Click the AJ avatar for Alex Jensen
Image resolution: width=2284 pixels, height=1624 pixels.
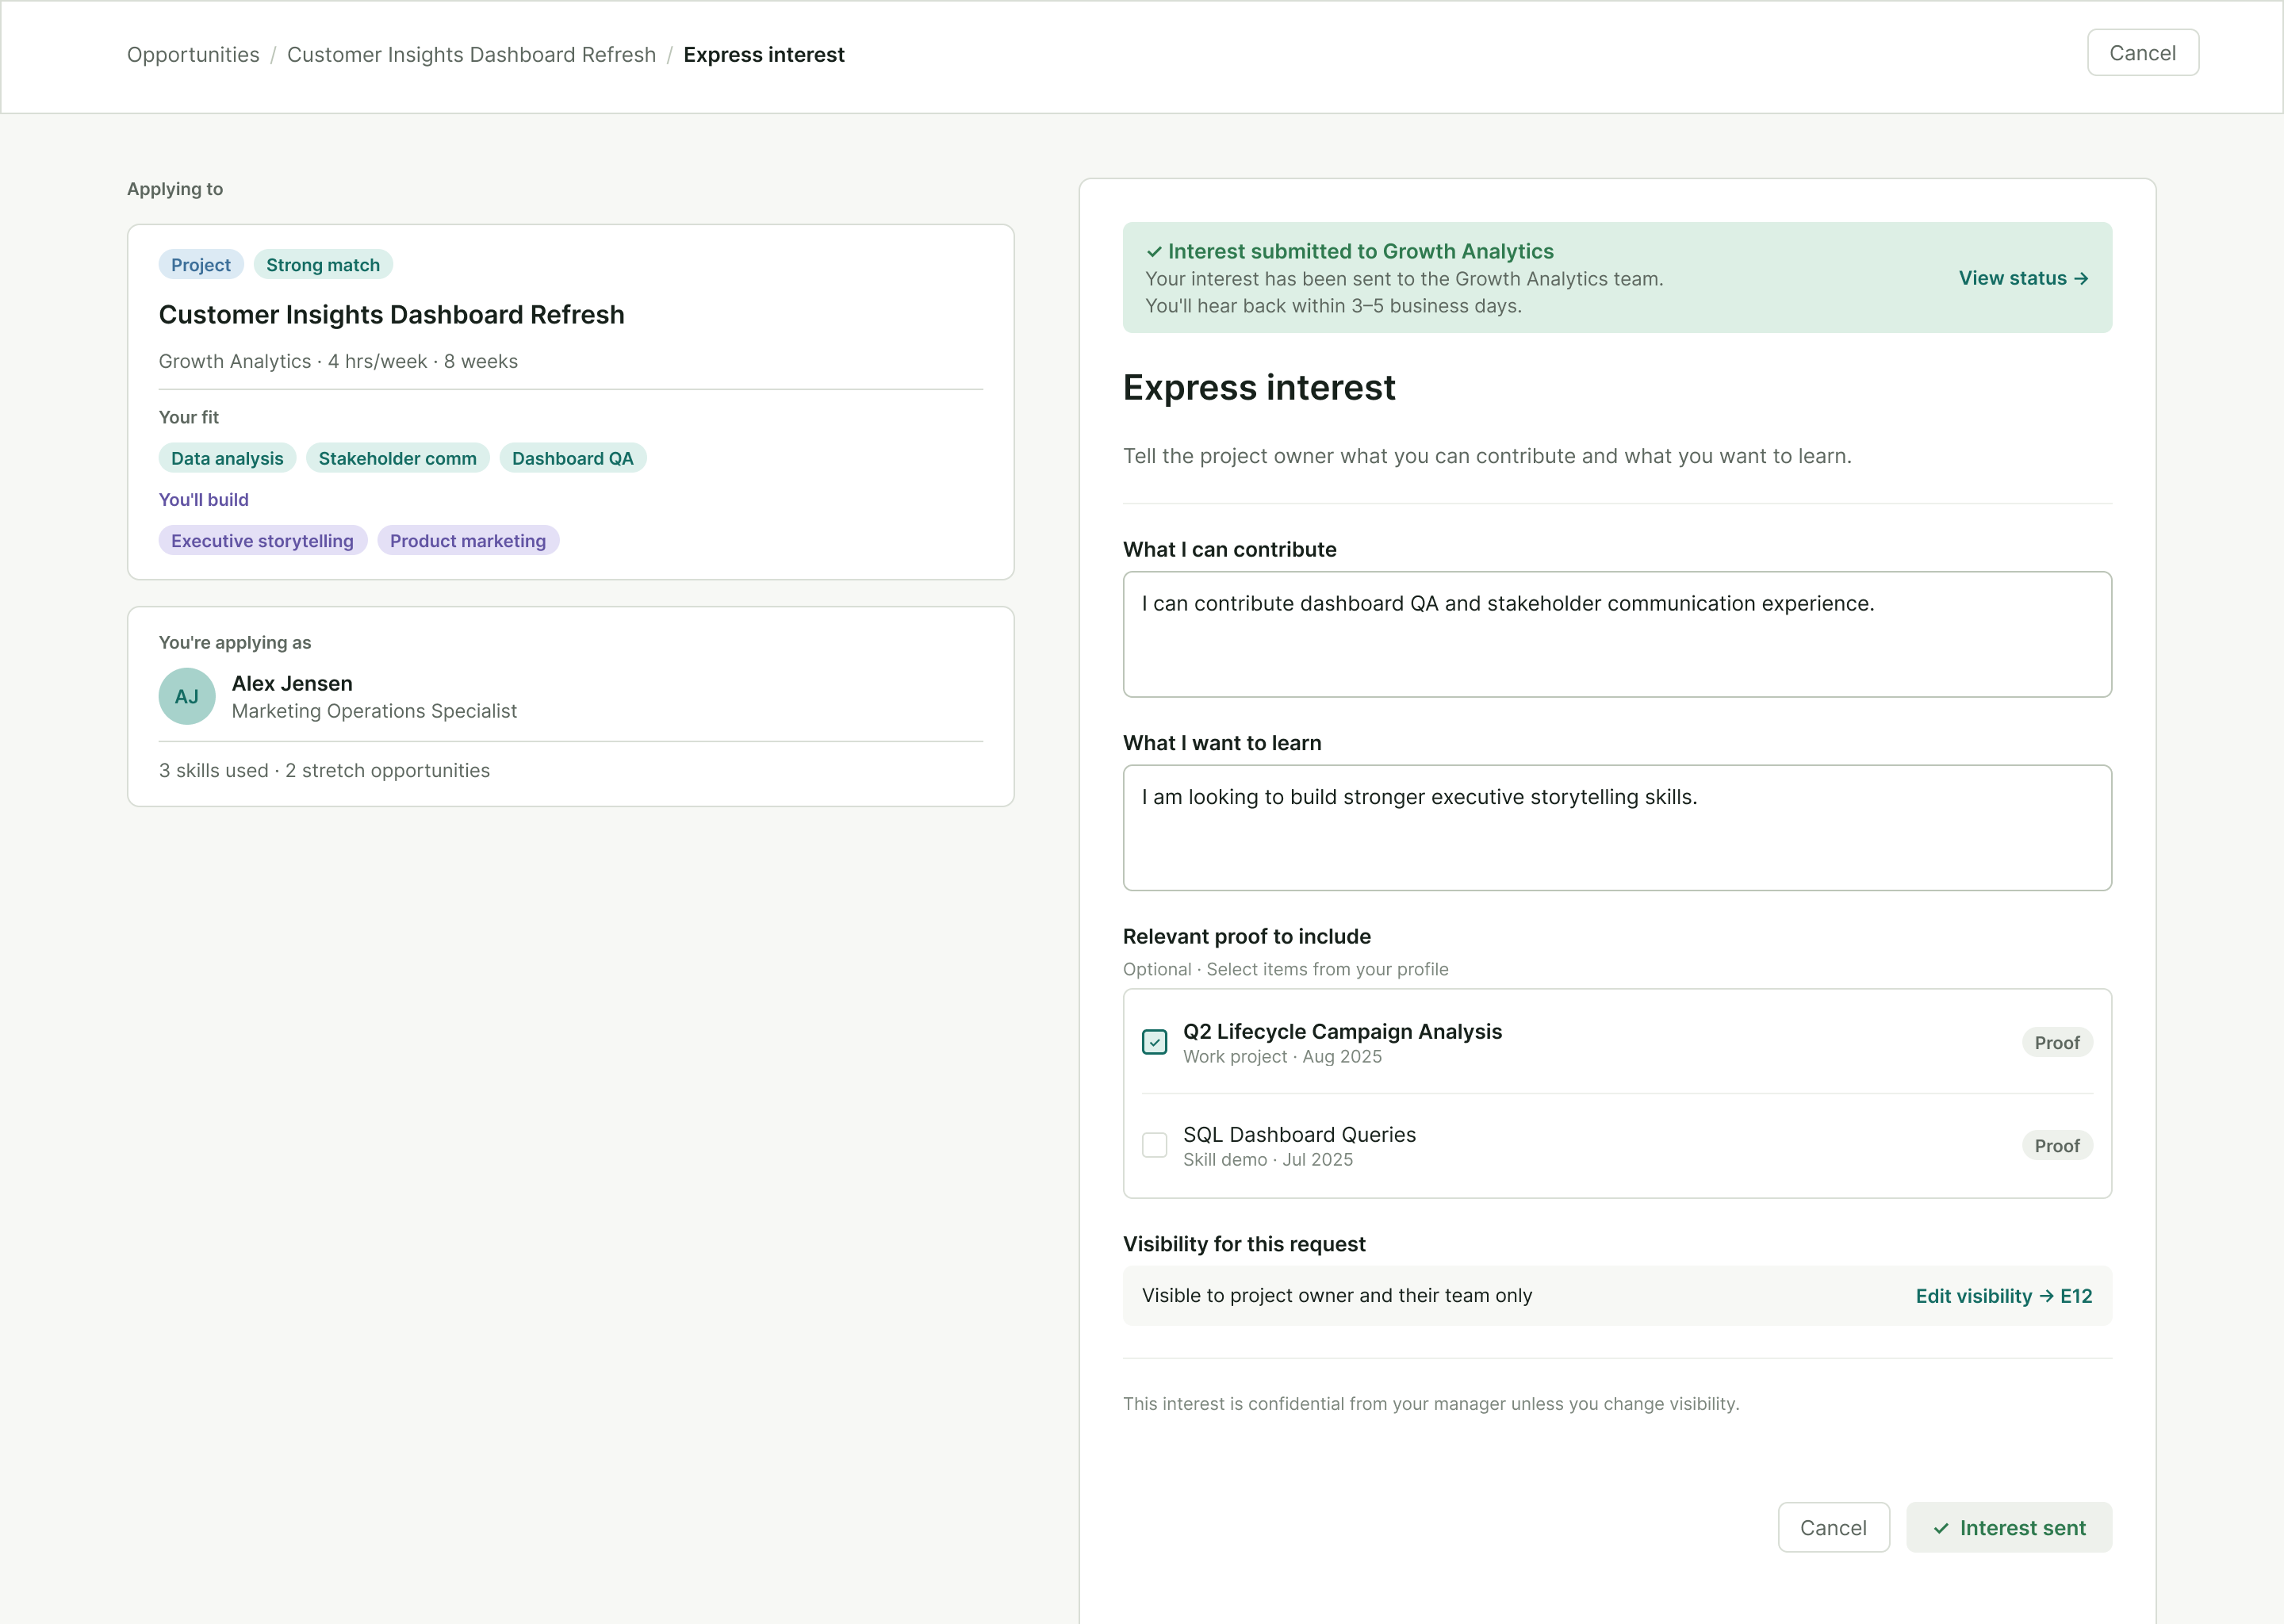pyautogui.click(x=187, y=696)
